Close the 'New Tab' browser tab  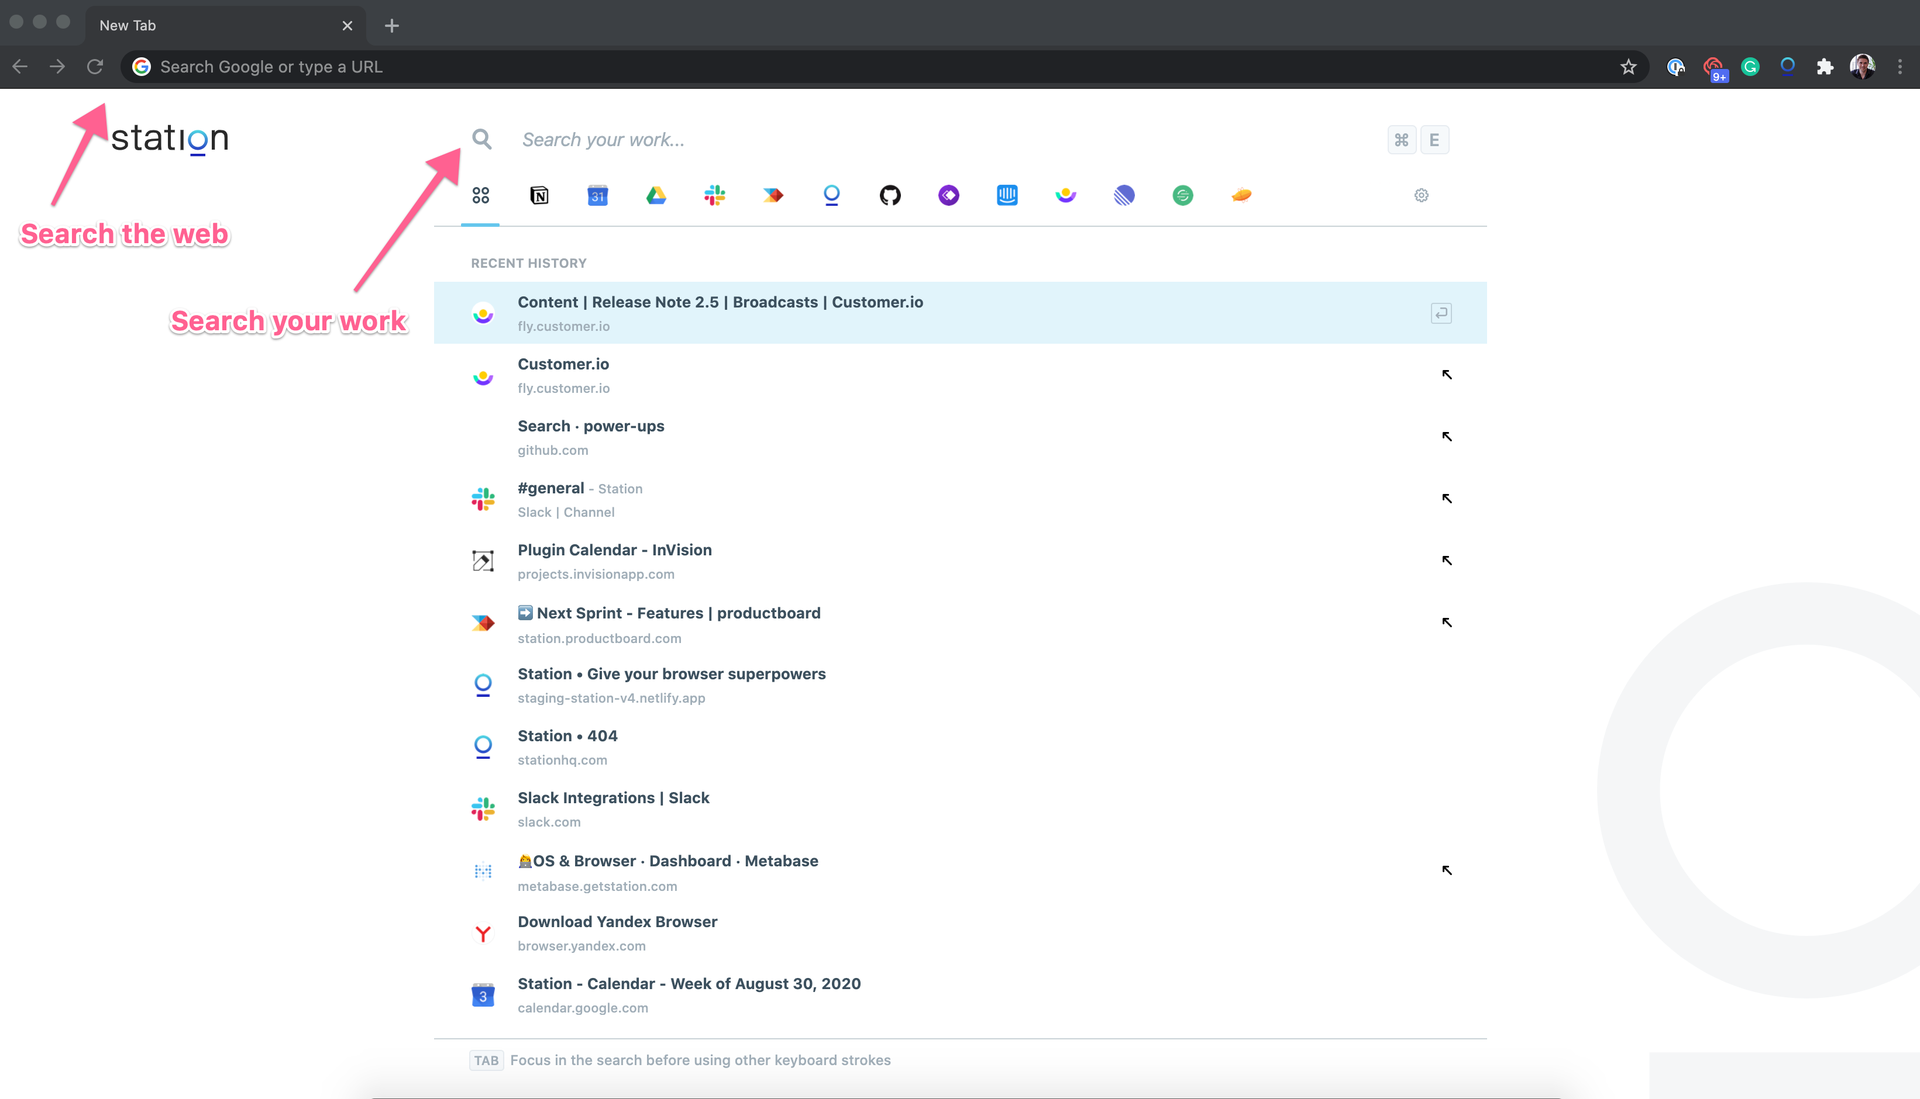pyautogui.click(x=347, y=26)
